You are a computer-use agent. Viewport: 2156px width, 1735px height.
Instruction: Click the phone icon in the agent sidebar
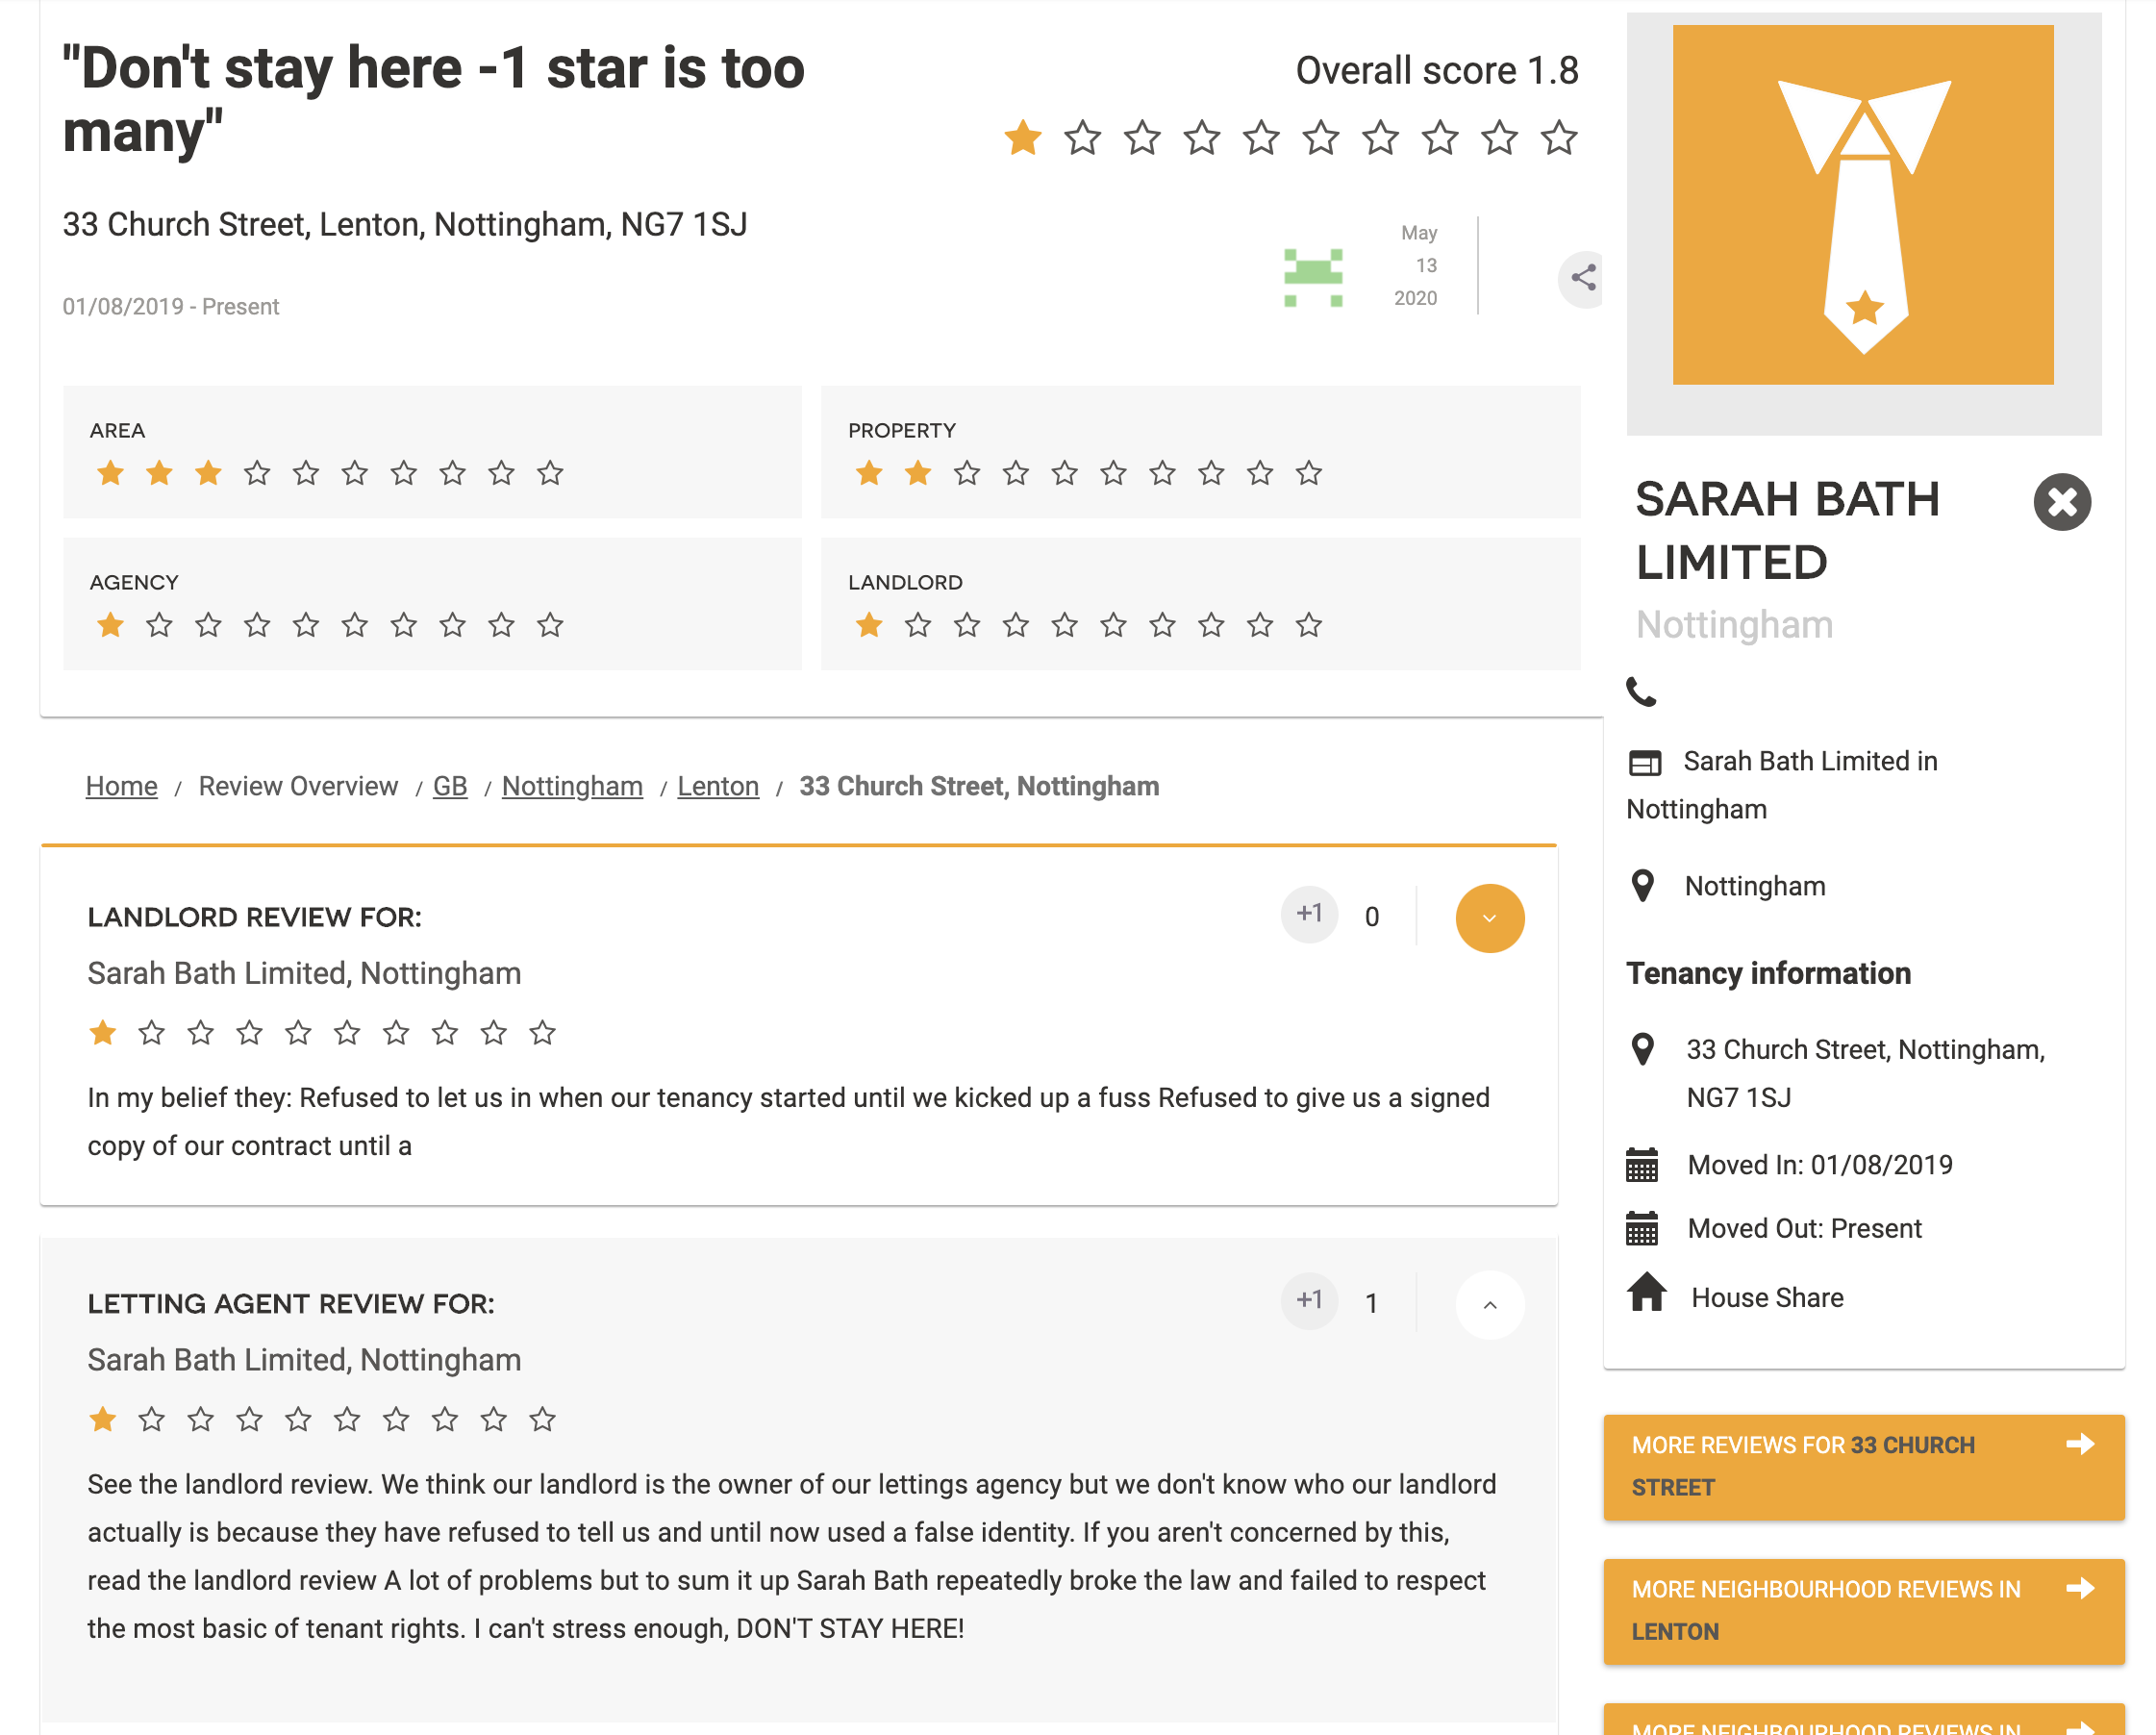click(x=1641, y=692)
